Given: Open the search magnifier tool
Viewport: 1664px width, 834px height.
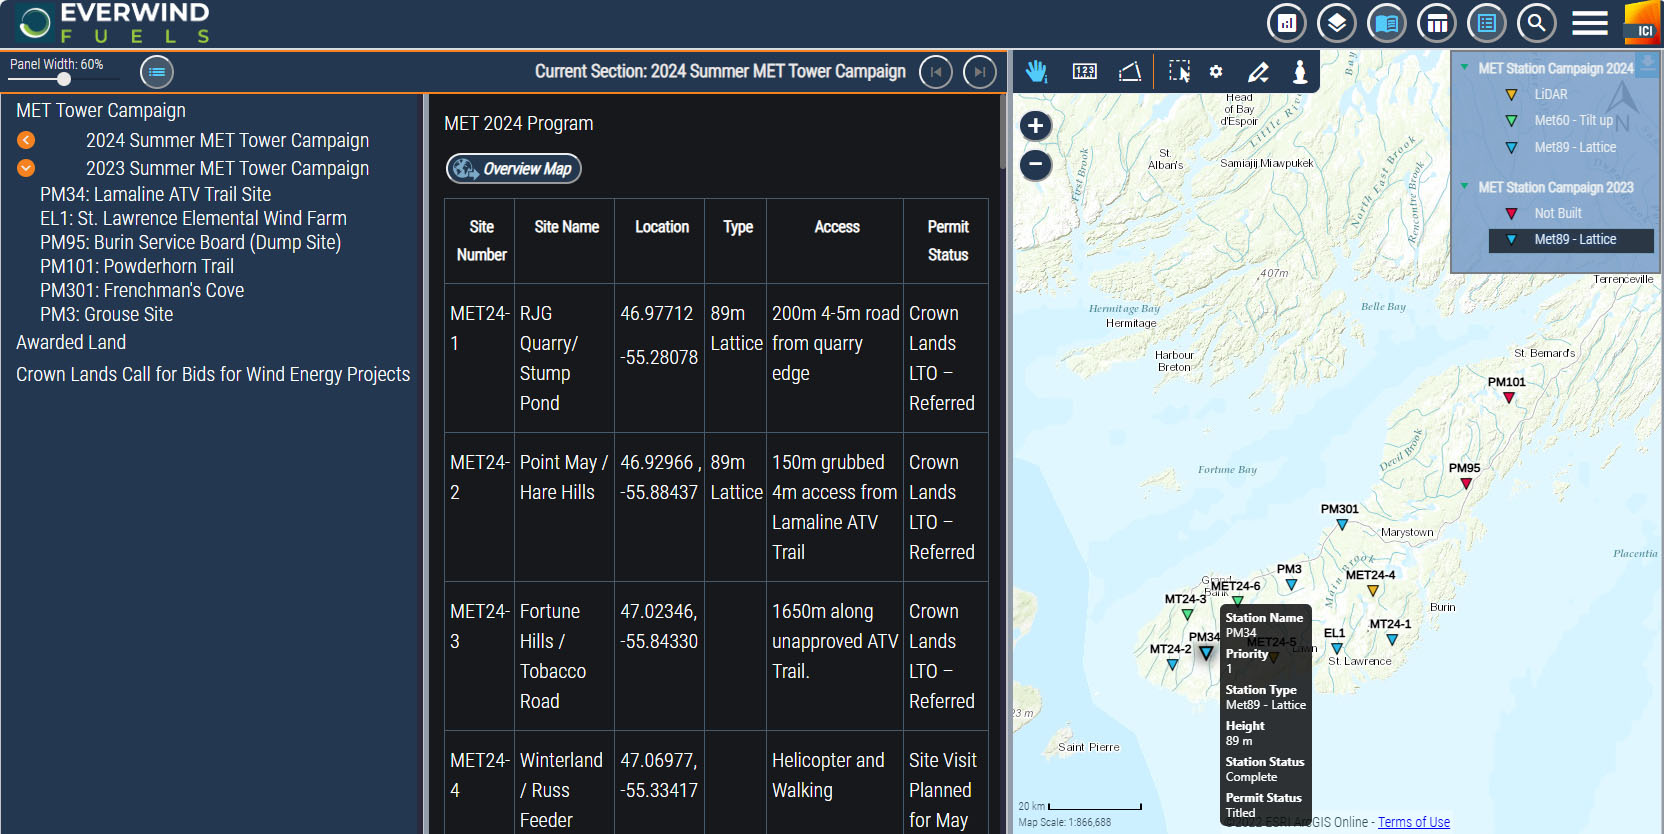Looking at the screenshot, I should (1536, 23).
